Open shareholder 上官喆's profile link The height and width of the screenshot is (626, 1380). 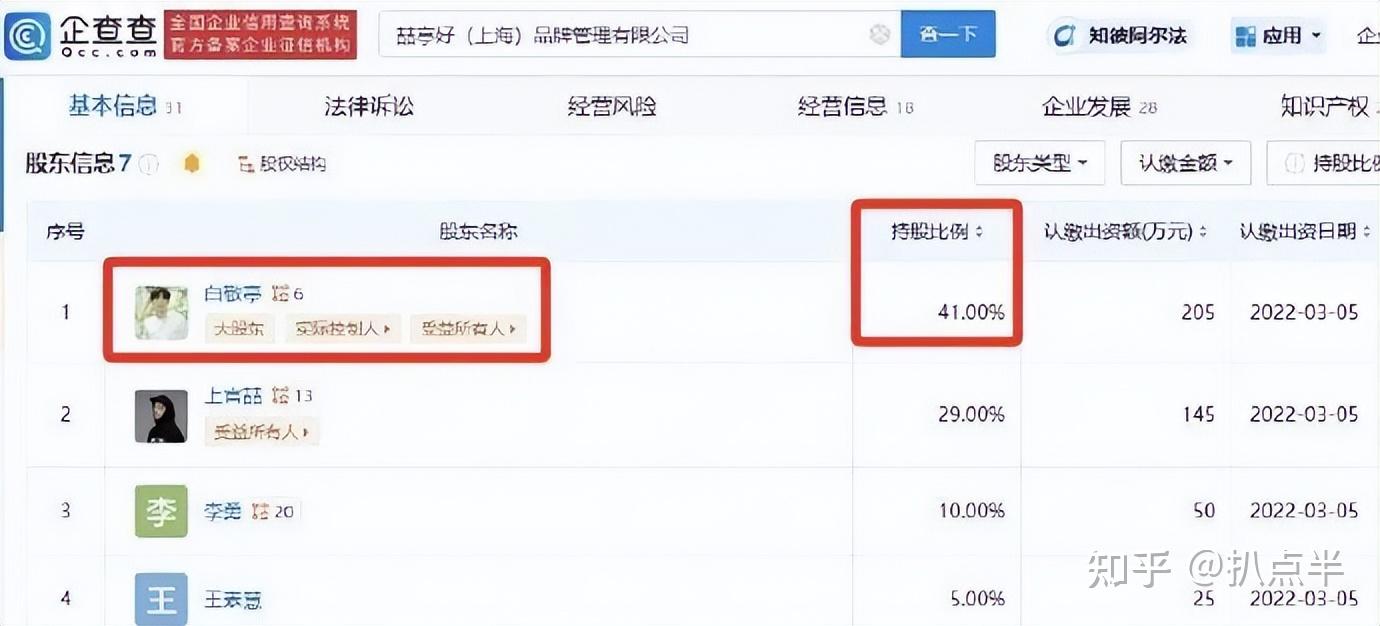pyautogui.click(x=234, y=396)
